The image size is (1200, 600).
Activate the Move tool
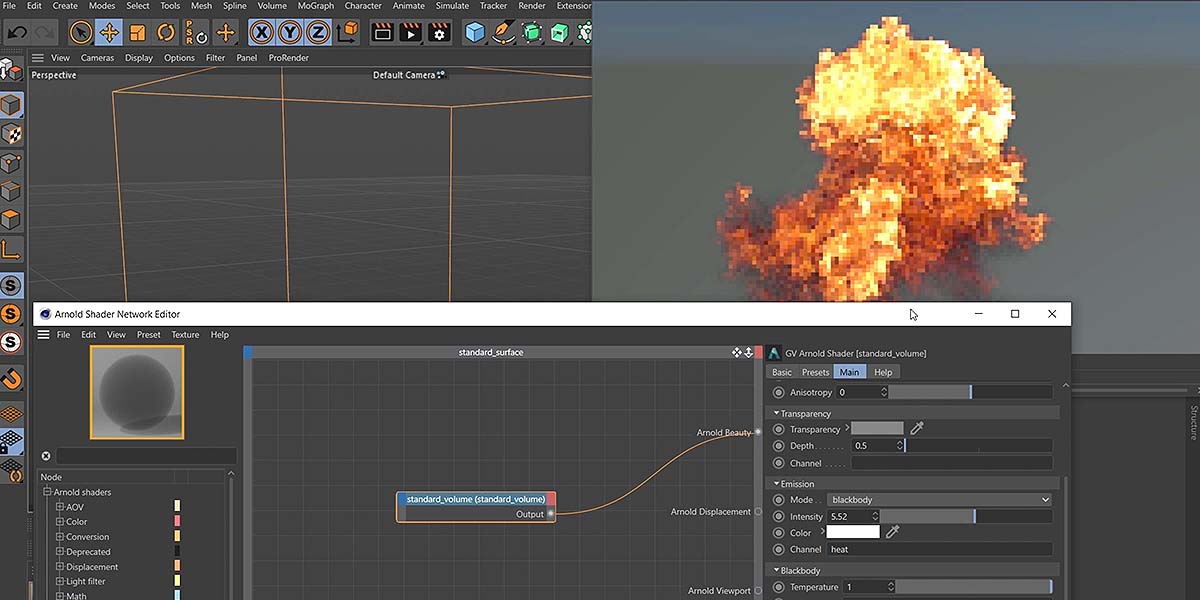click(109, 33)
